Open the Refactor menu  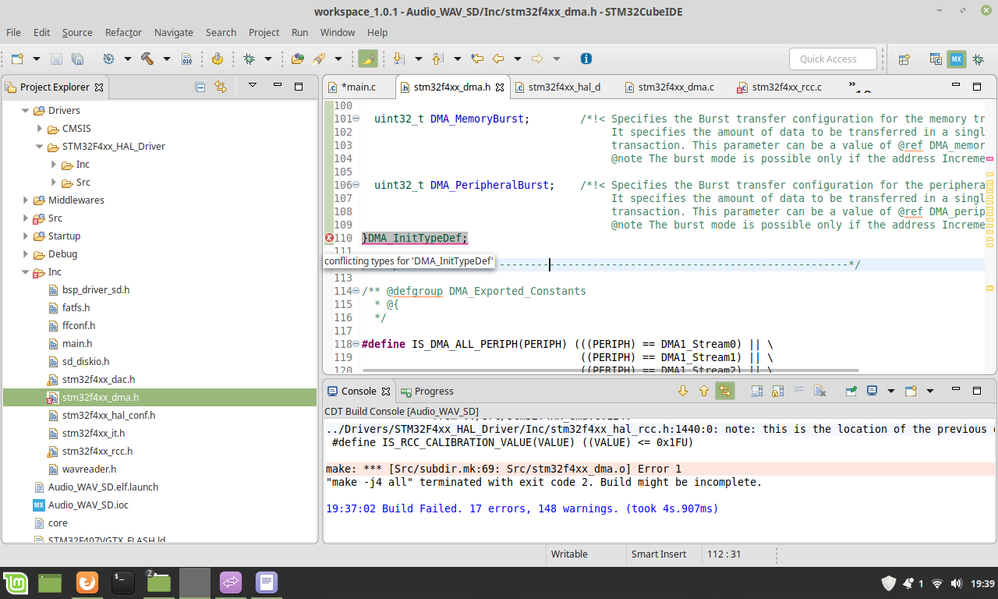[123, 32]
